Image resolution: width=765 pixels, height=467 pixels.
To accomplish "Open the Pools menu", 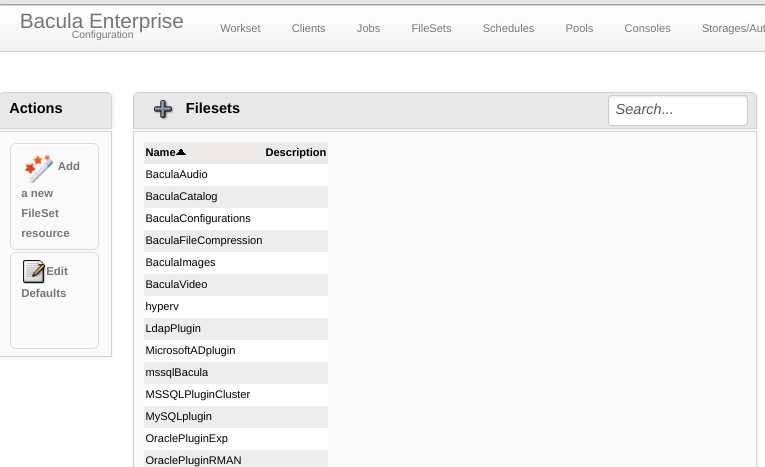I will coord(579,28).
